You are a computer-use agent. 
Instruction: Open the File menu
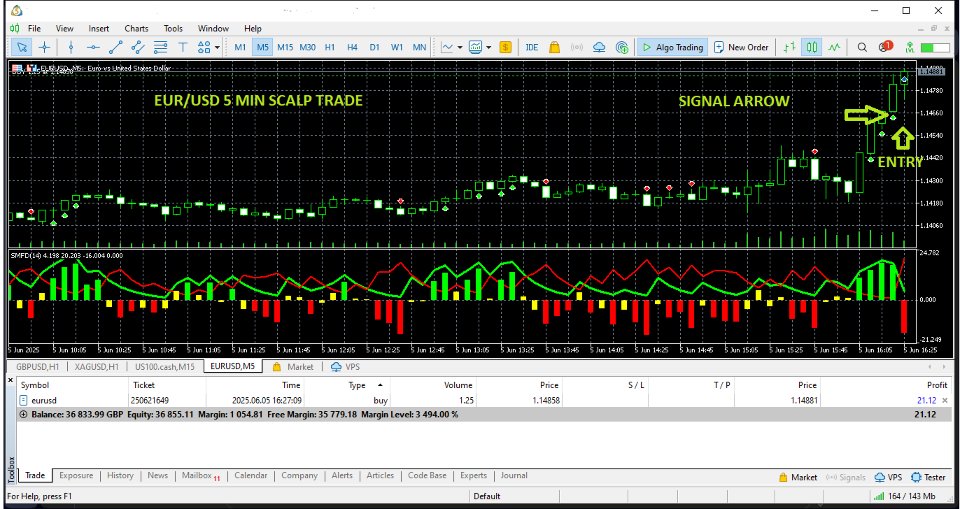click(34, 28)
